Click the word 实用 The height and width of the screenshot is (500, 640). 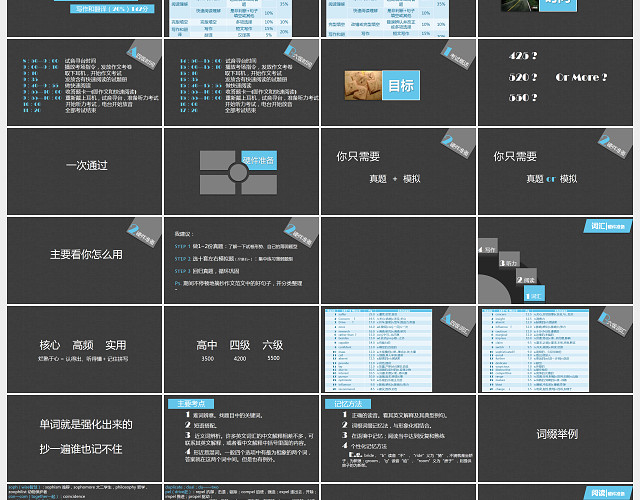point(116,345)
